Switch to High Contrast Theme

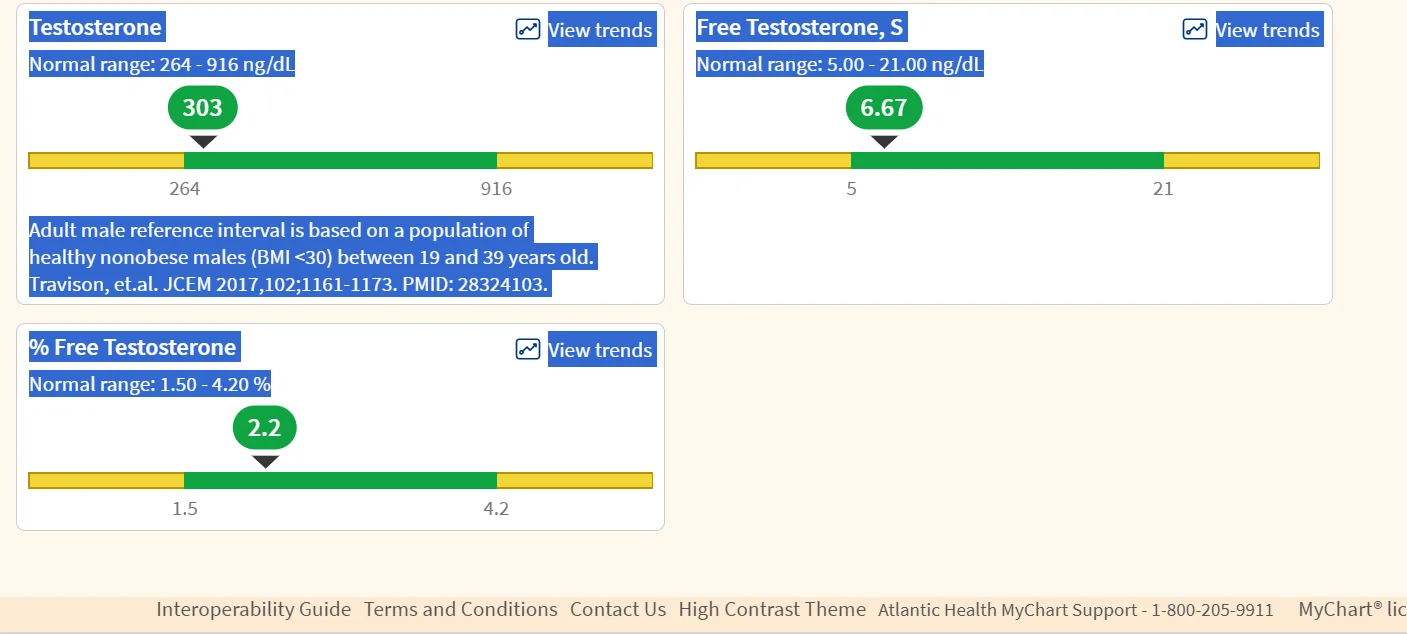[x=772, y=609]
